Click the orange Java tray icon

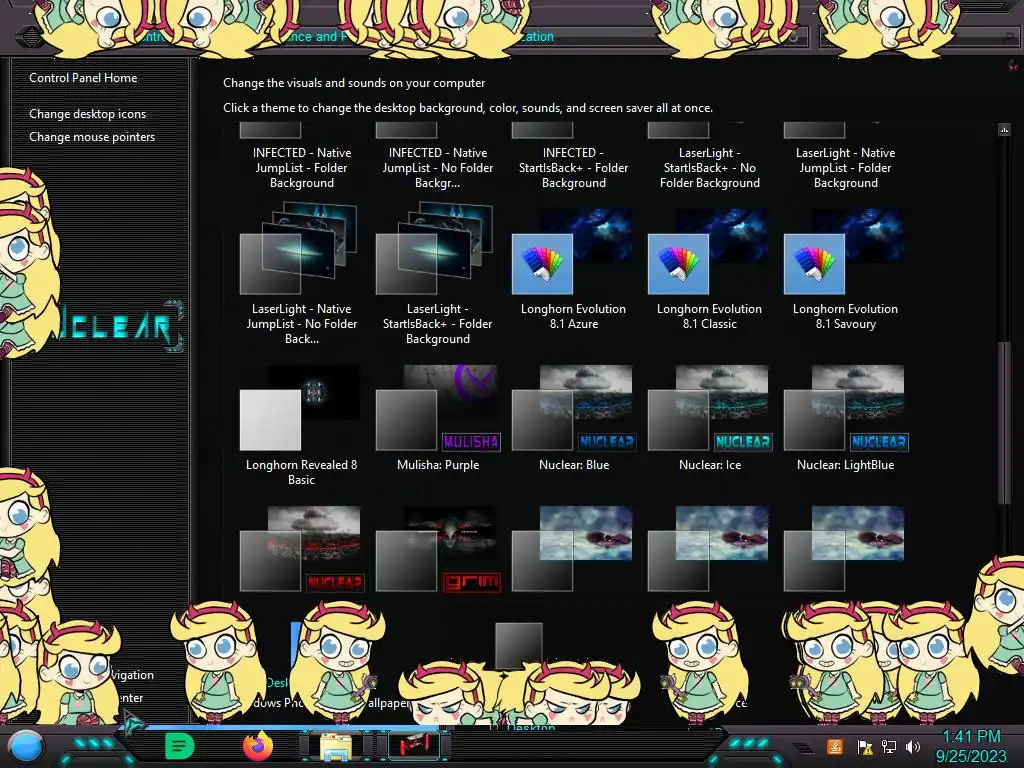point(835,746)
